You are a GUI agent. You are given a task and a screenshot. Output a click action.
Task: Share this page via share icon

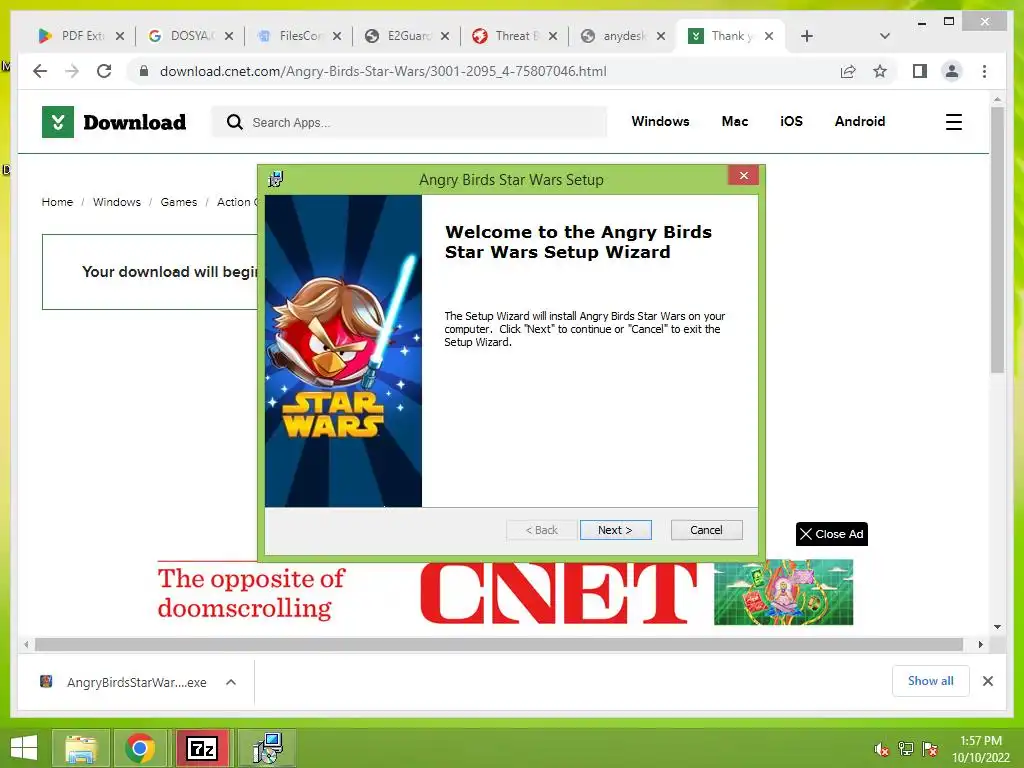coord(848,71)
